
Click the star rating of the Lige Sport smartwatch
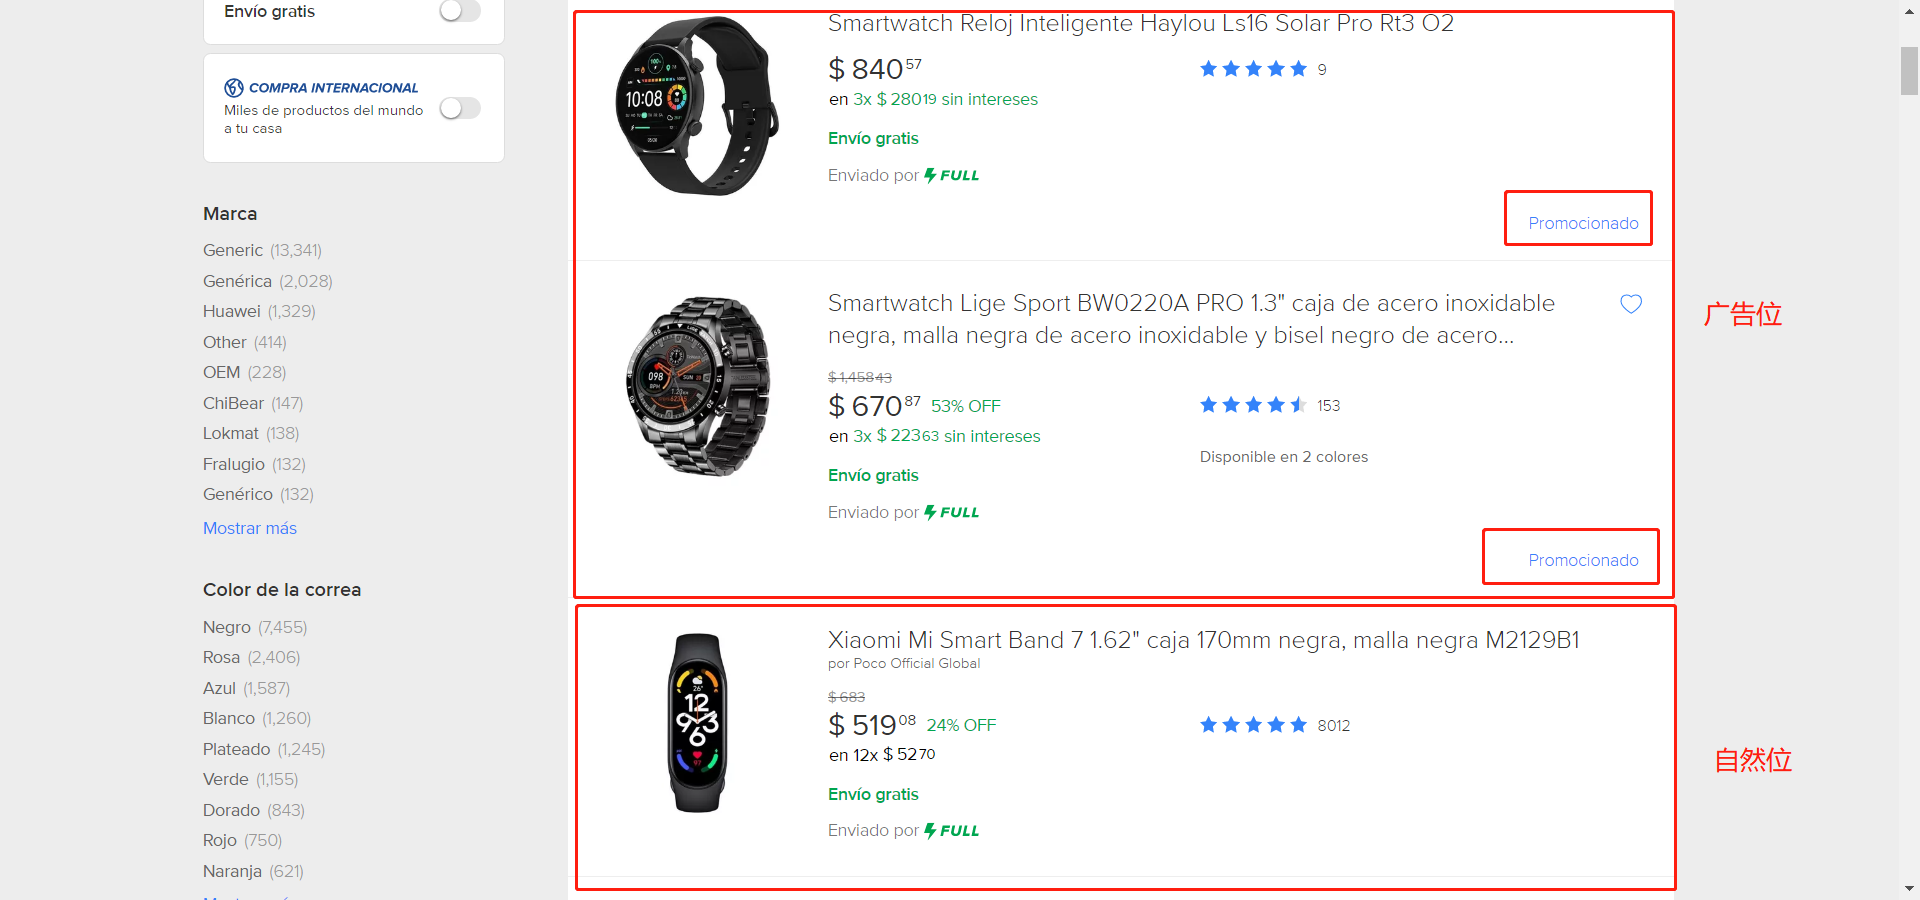[1253, 405]
